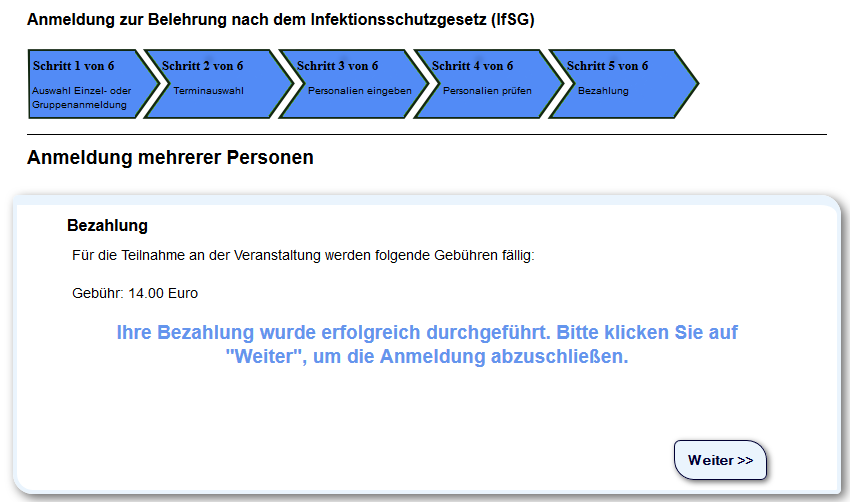Open the 'Schritt 3 von 6' step title

pyautogui.click(x=338, y=66)
